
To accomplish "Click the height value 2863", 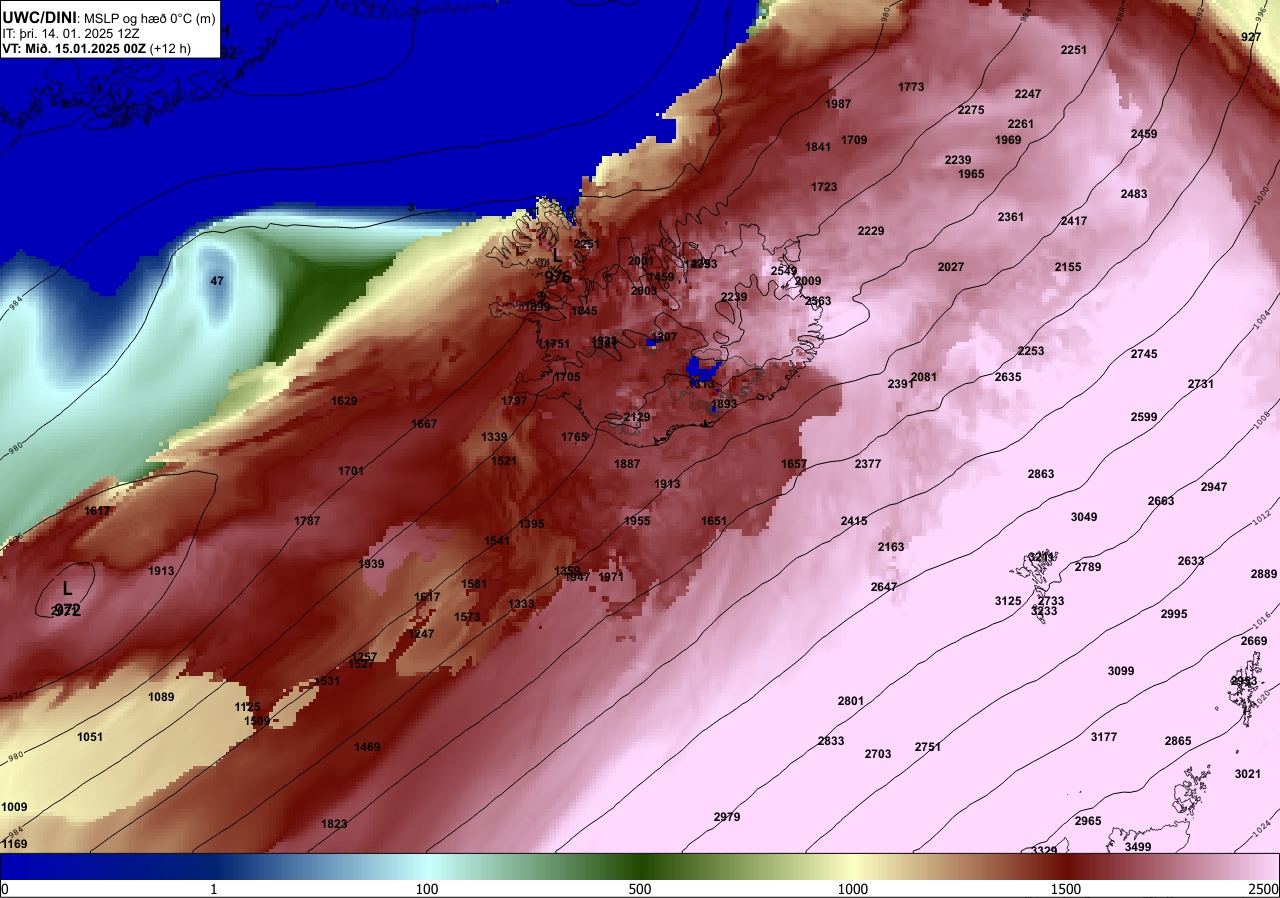I will pos(1041,474).
